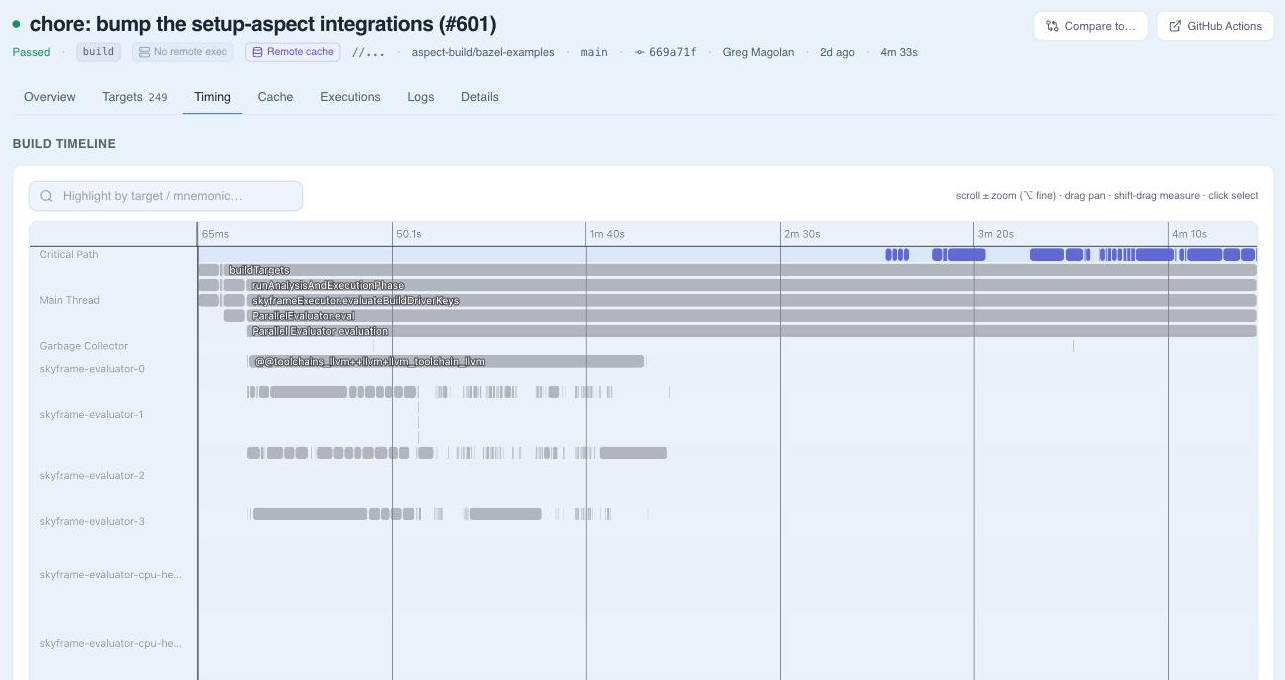Click the //... target pattern text
The image size is (1285, 680).
click(x=368, y=52)
